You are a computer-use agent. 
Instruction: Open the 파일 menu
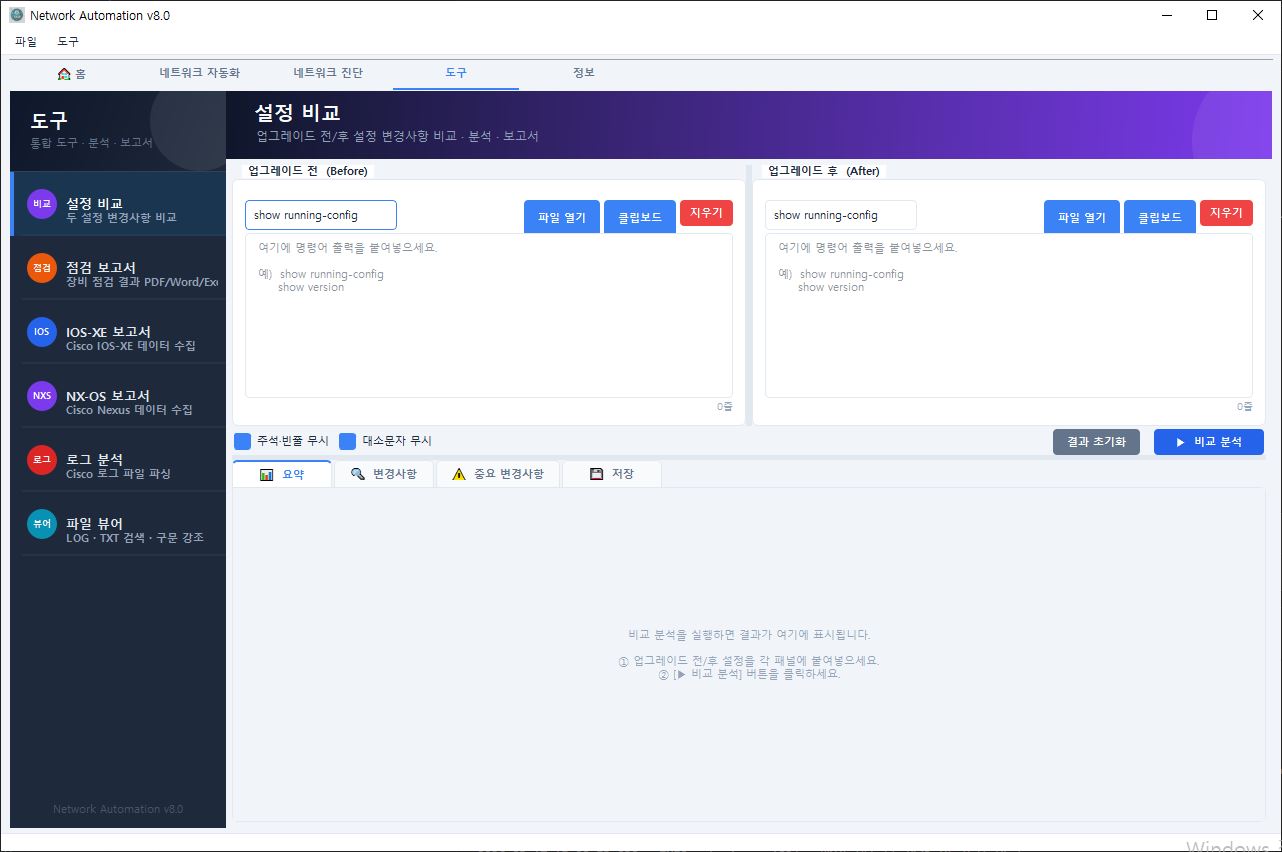[26, 41]
